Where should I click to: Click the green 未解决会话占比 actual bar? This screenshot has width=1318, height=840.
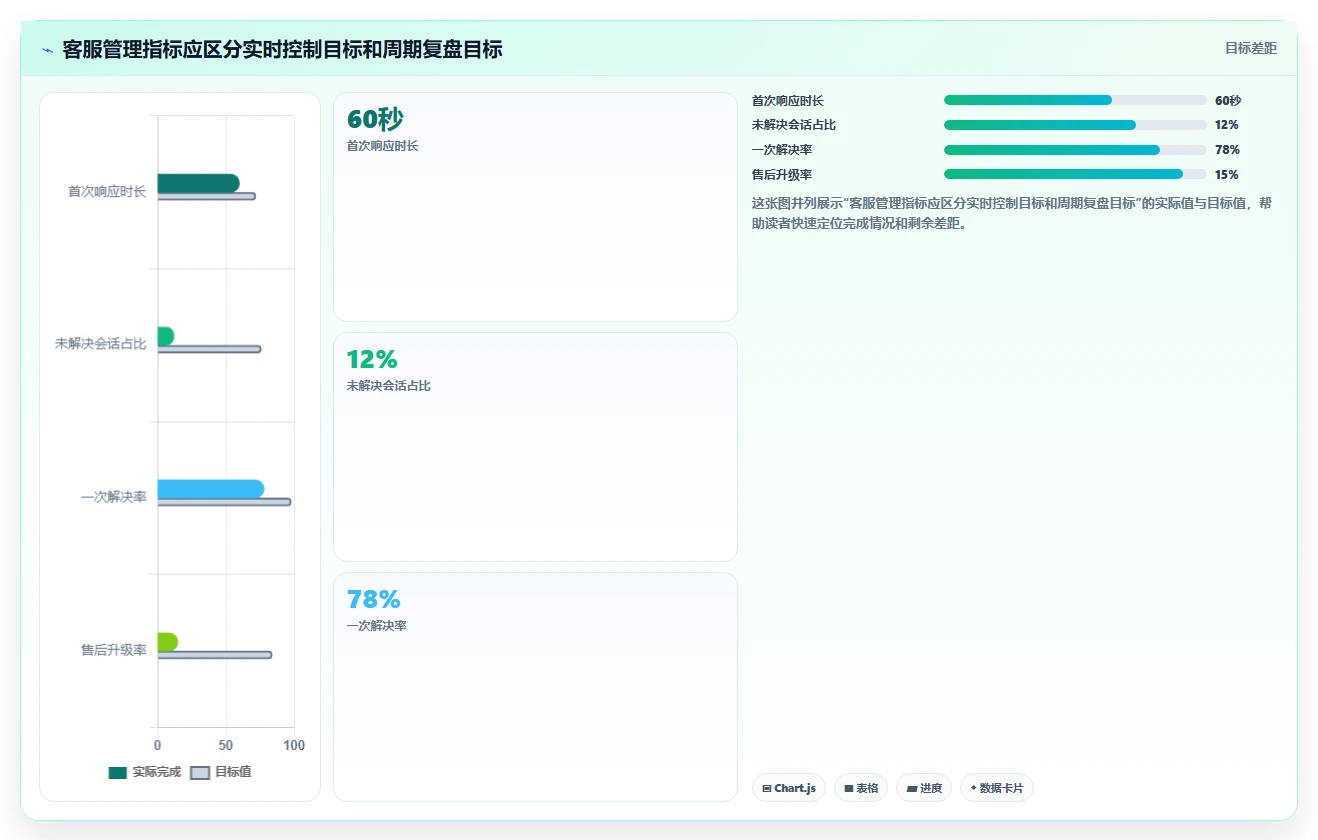coord(165,336)
